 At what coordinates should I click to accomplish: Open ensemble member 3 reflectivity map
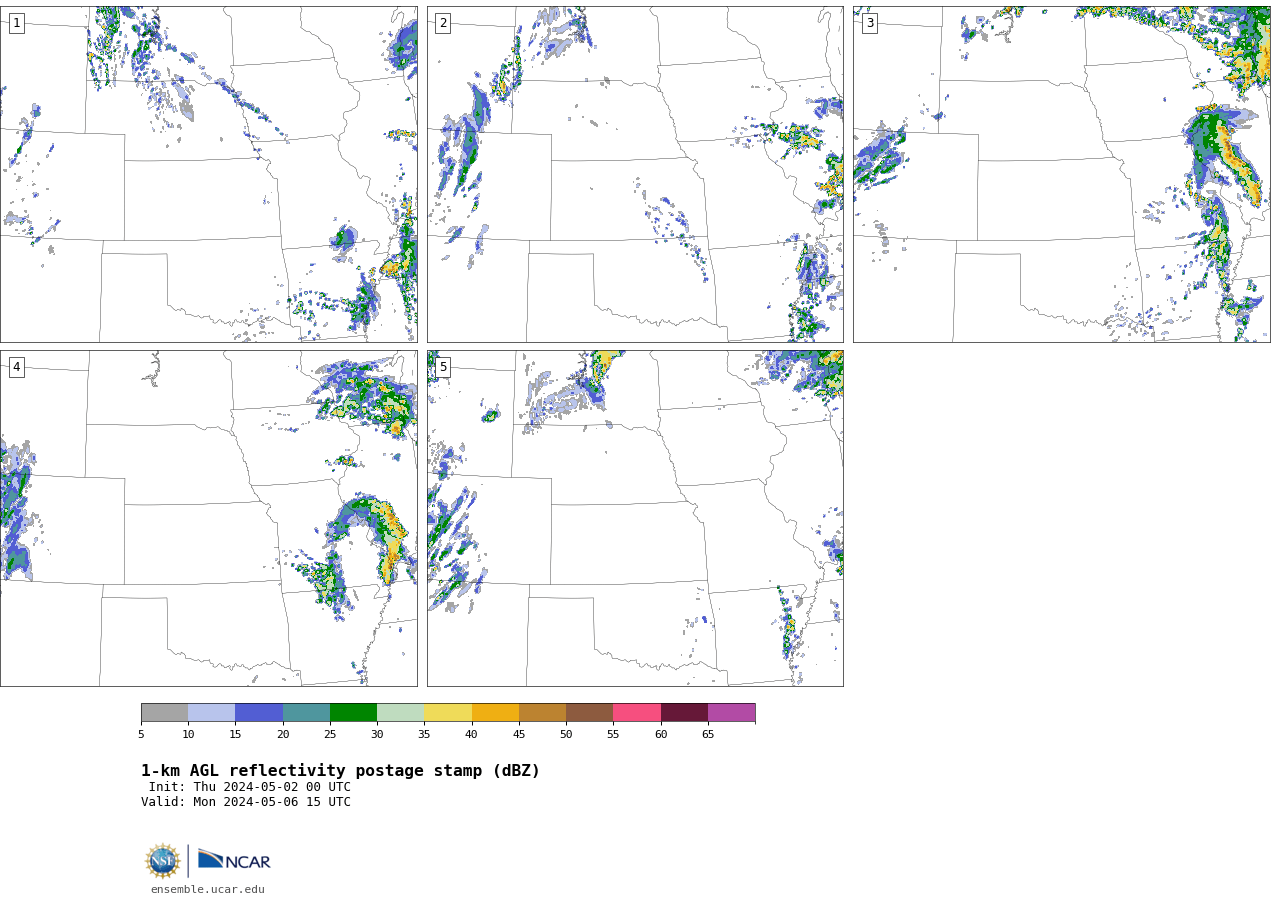1062,174
